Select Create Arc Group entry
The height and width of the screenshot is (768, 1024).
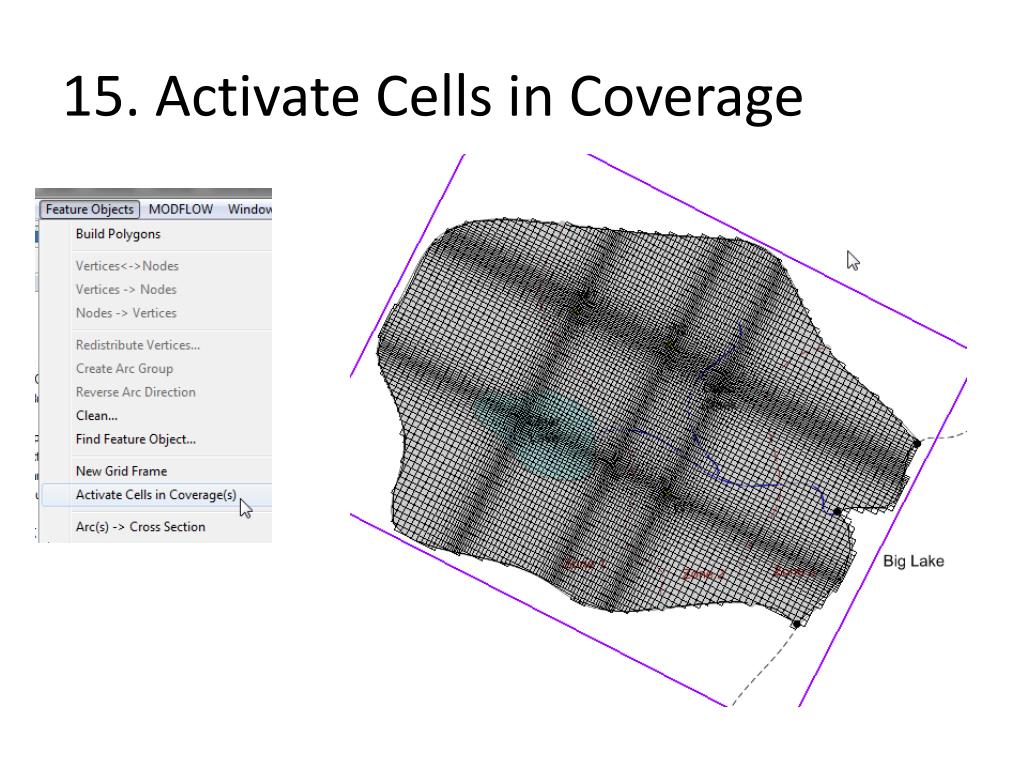pyautogui.click(x=124, y=368)
